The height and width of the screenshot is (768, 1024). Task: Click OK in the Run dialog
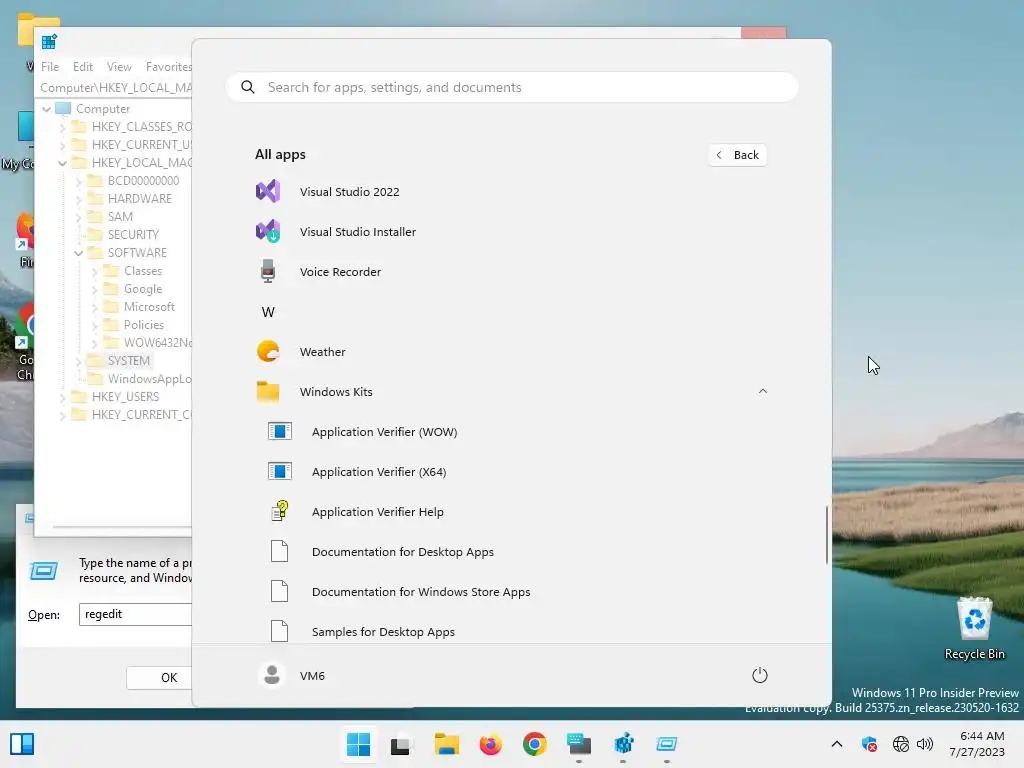click(159, 678)
